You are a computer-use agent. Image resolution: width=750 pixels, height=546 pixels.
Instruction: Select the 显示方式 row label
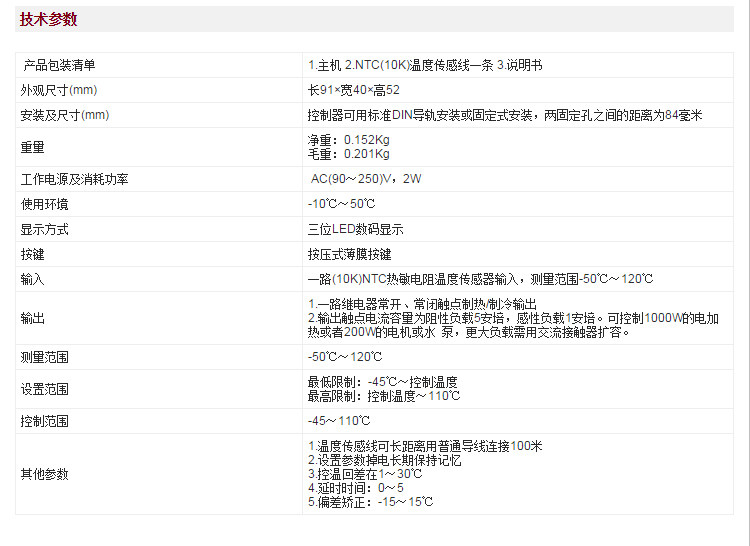click(x=45, y=229)
